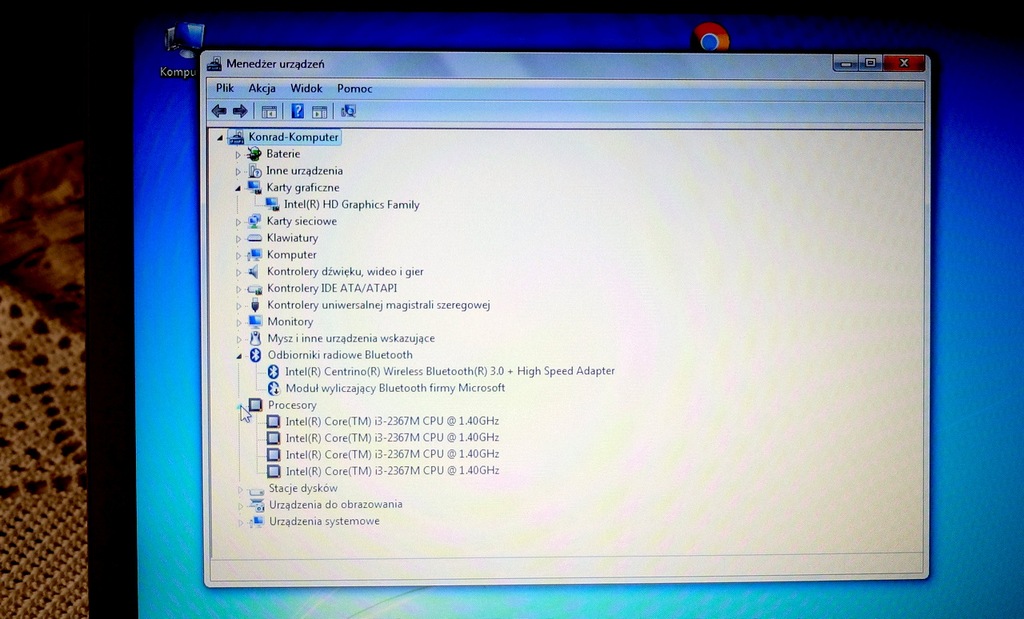1024x619 pixels.
Task: Click the Karty sieciowe network icon
Action: [255, 221]
